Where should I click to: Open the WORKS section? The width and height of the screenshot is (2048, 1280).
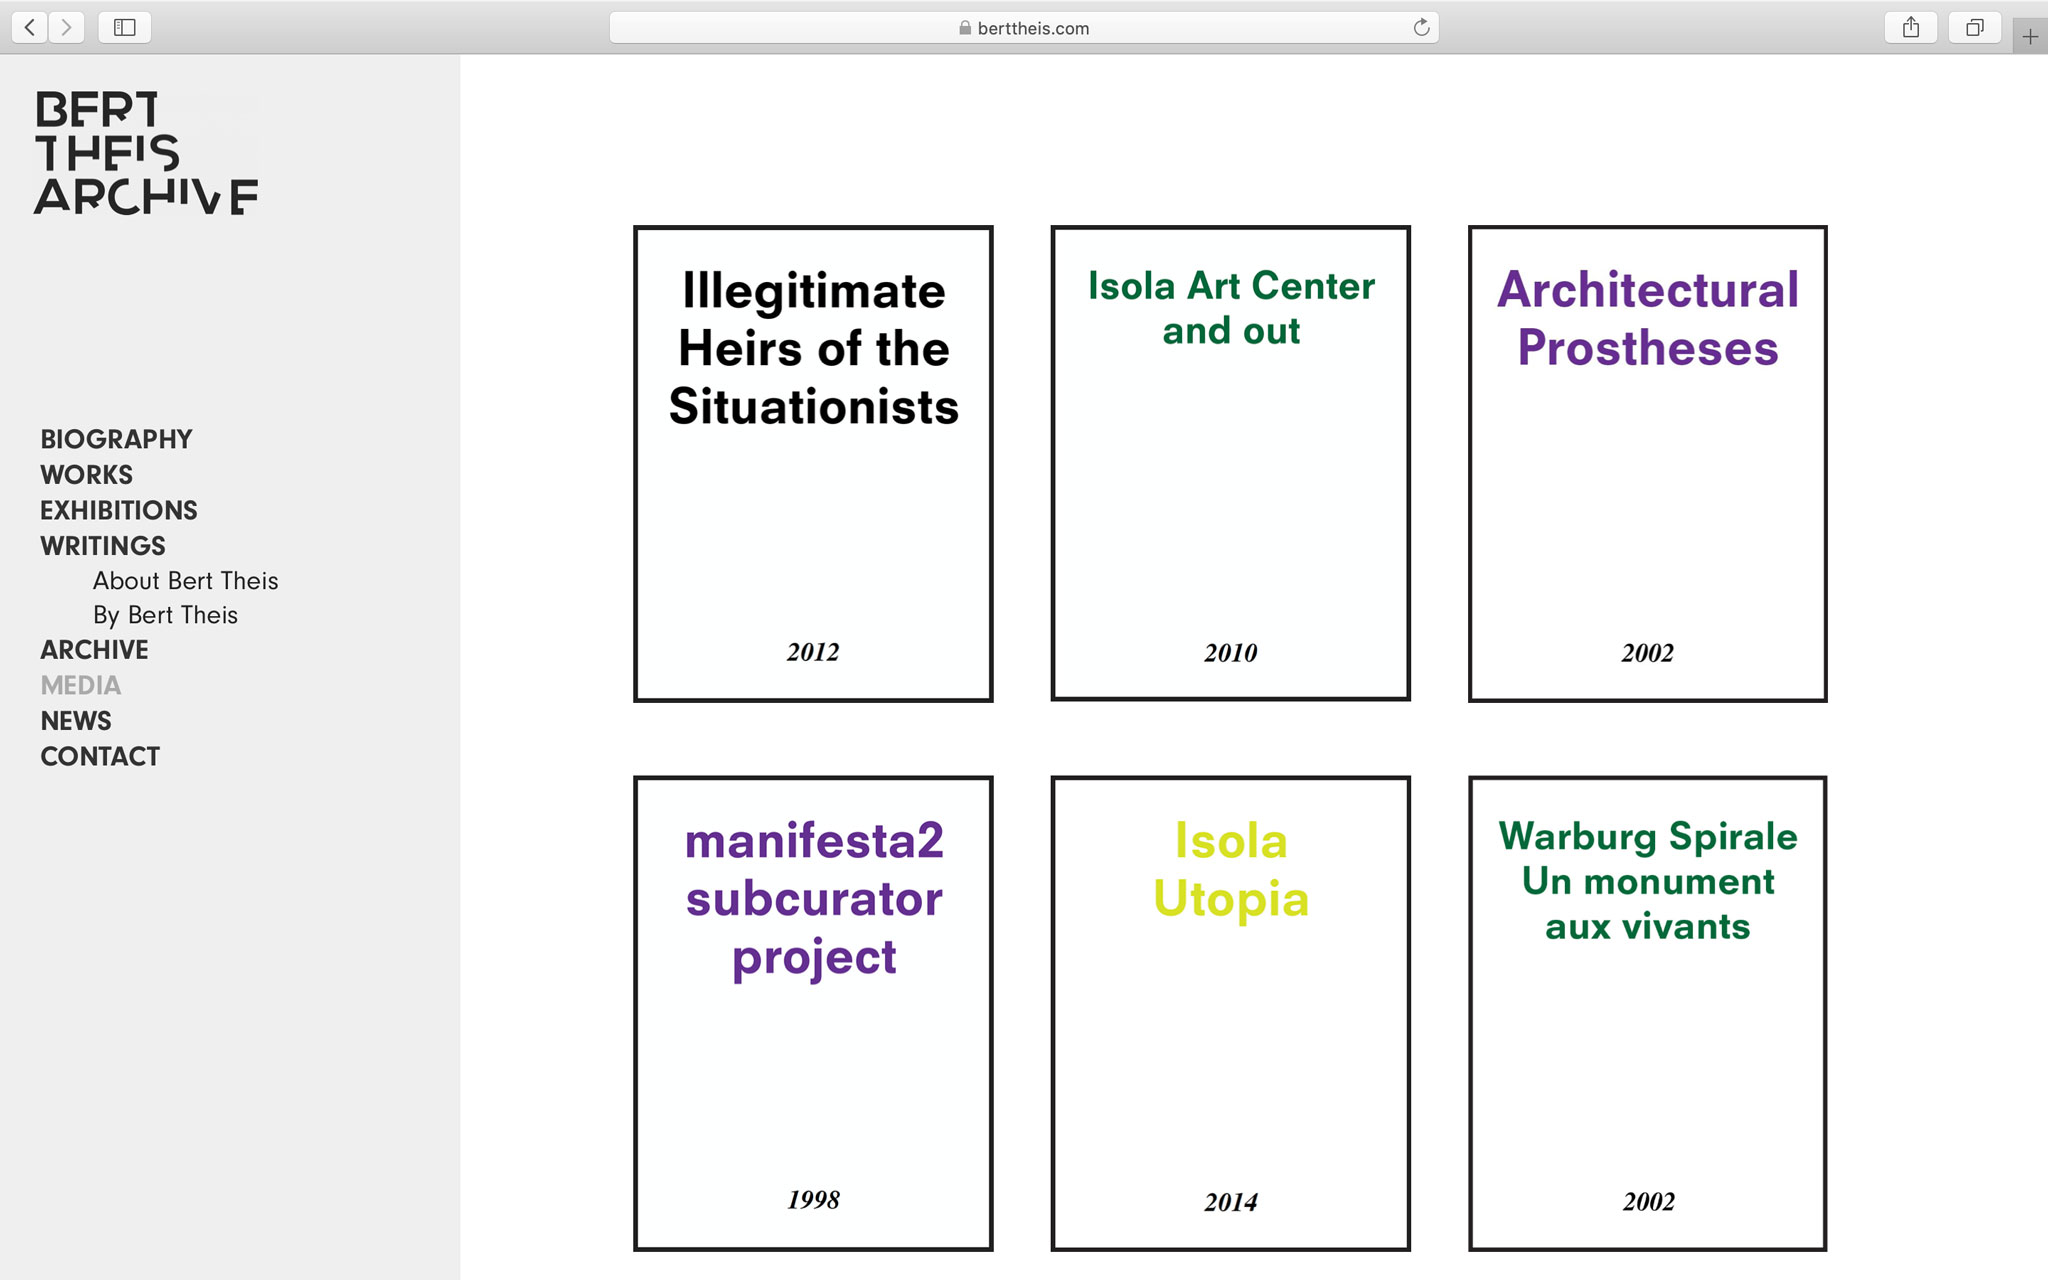(86, 475)
